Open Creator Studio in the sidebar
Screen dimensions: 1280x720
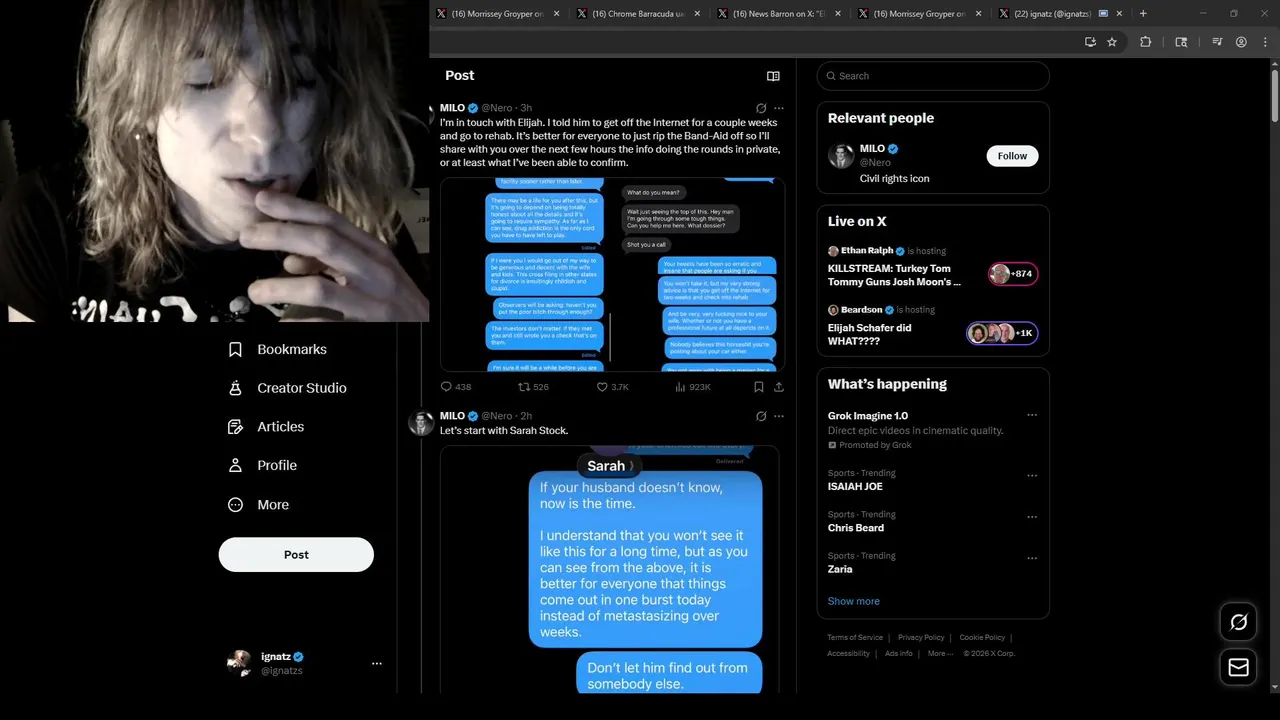click(x=288, y=388)
